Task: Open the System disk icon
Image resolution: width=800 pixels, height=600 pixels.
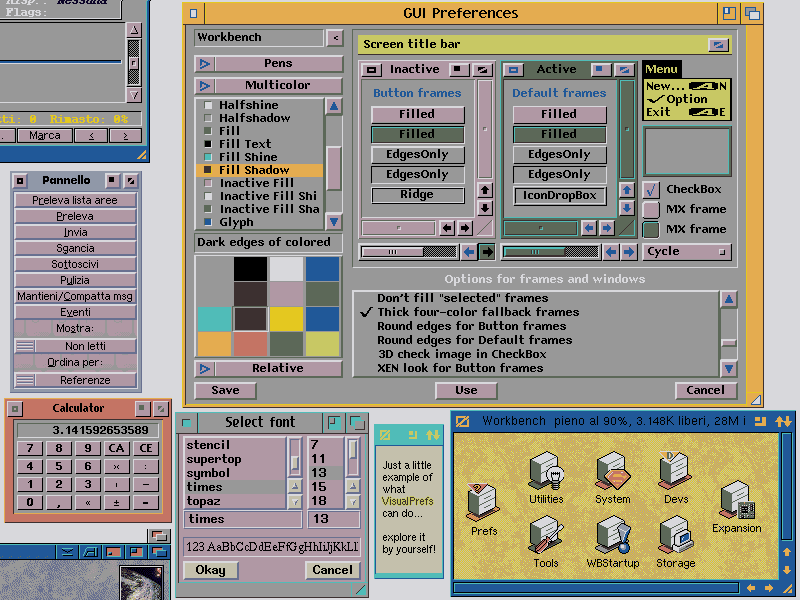Action: click(x=612, y=472)
